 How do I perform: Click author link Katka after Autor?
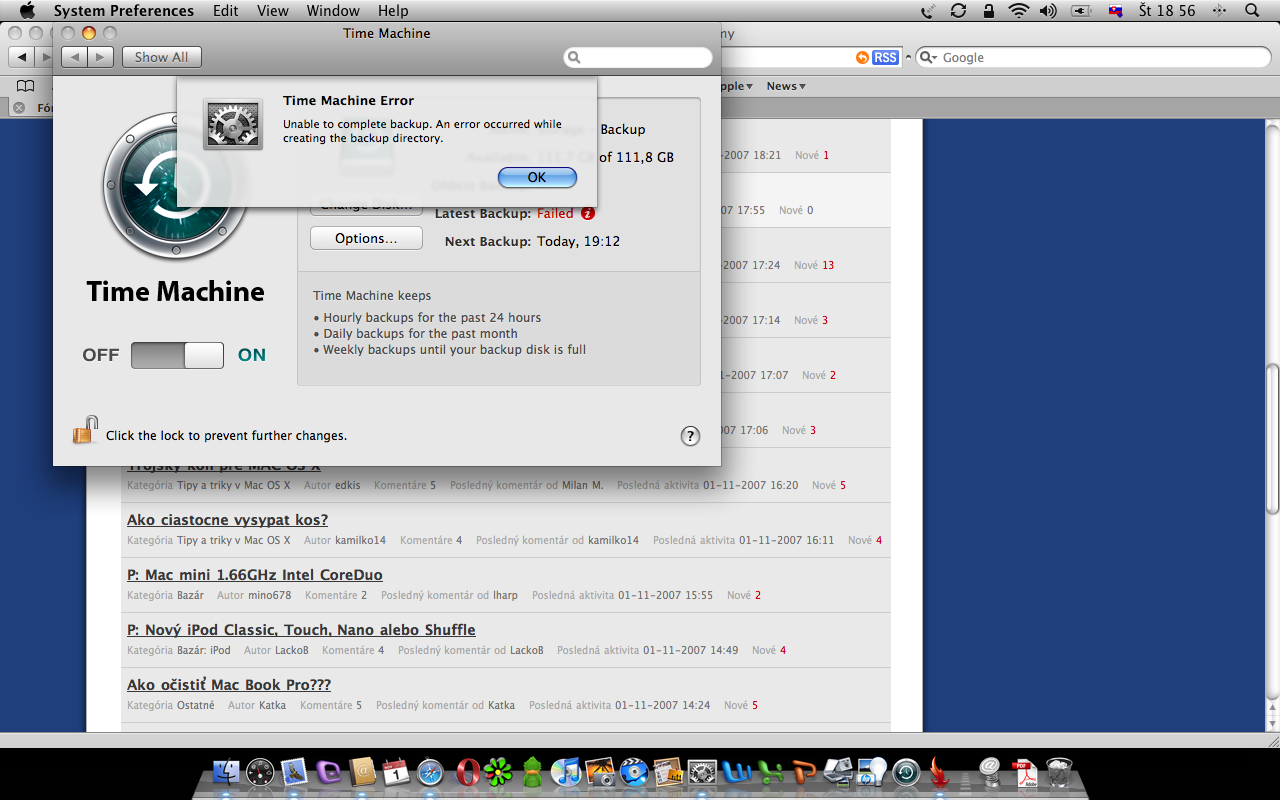272,705
